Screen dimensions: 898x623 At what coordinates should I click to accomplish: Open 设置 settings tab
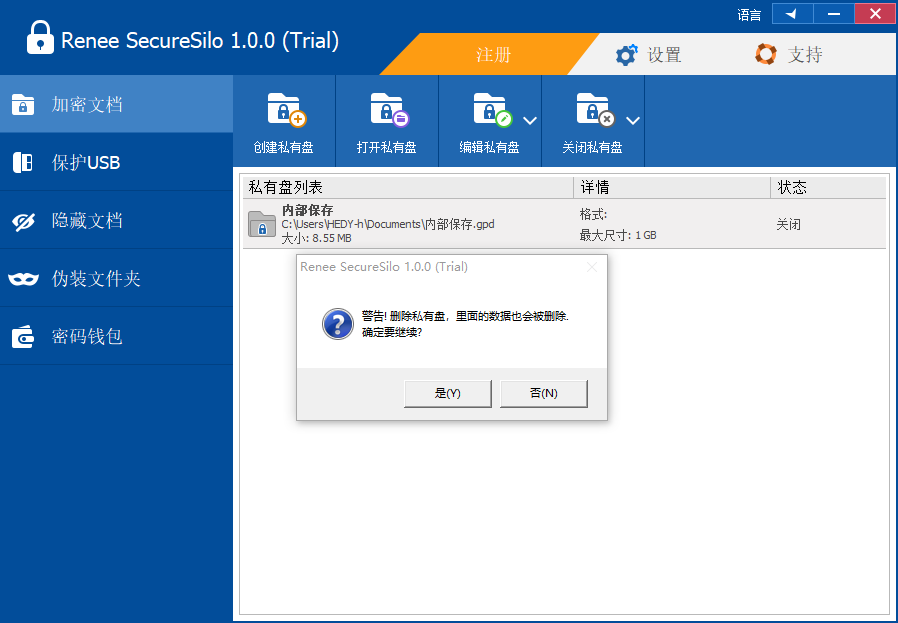pos(649,54)
